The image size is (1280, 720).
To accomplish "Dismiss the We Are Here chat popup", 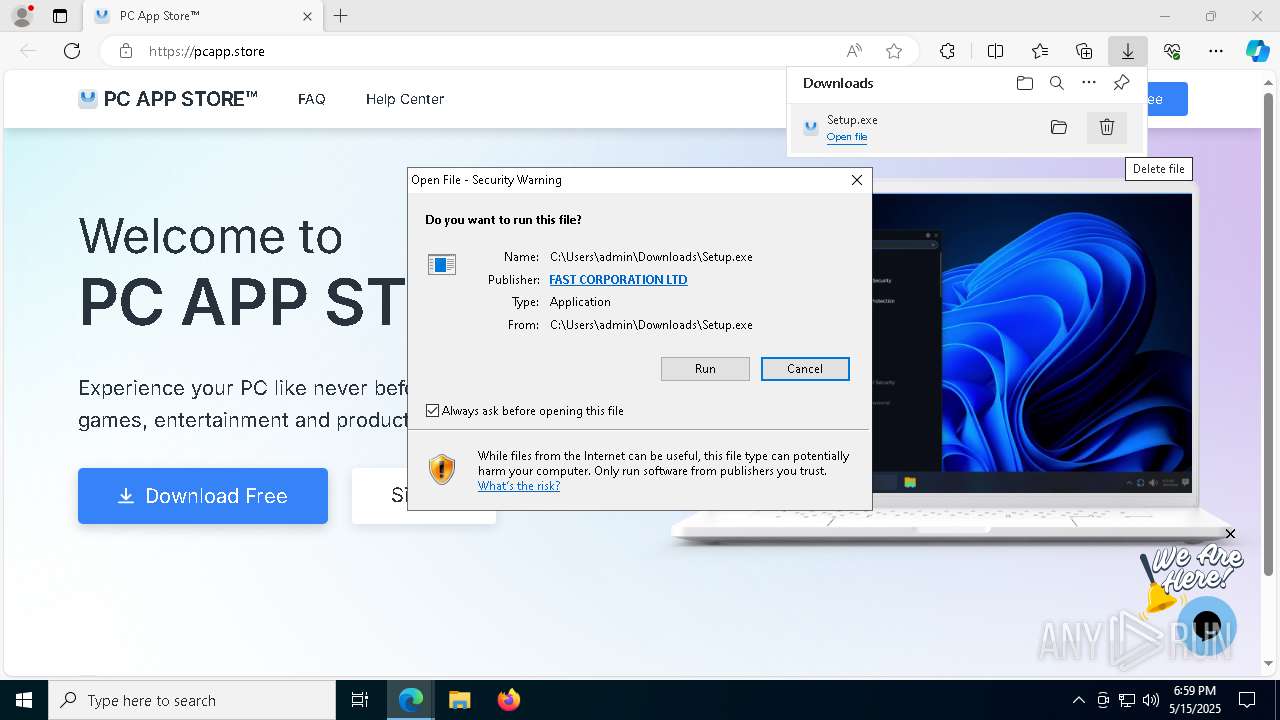I will pos(1231,534).
